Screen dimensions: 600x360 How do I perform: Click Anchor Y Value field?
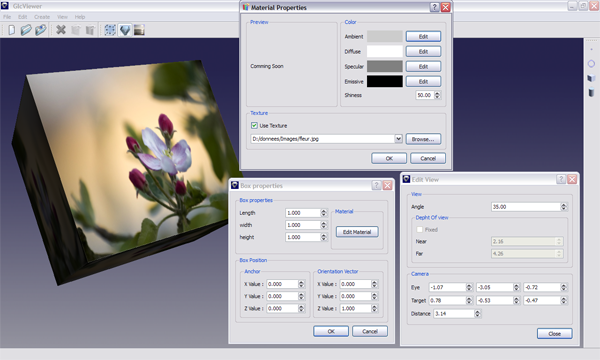[282, 296]
